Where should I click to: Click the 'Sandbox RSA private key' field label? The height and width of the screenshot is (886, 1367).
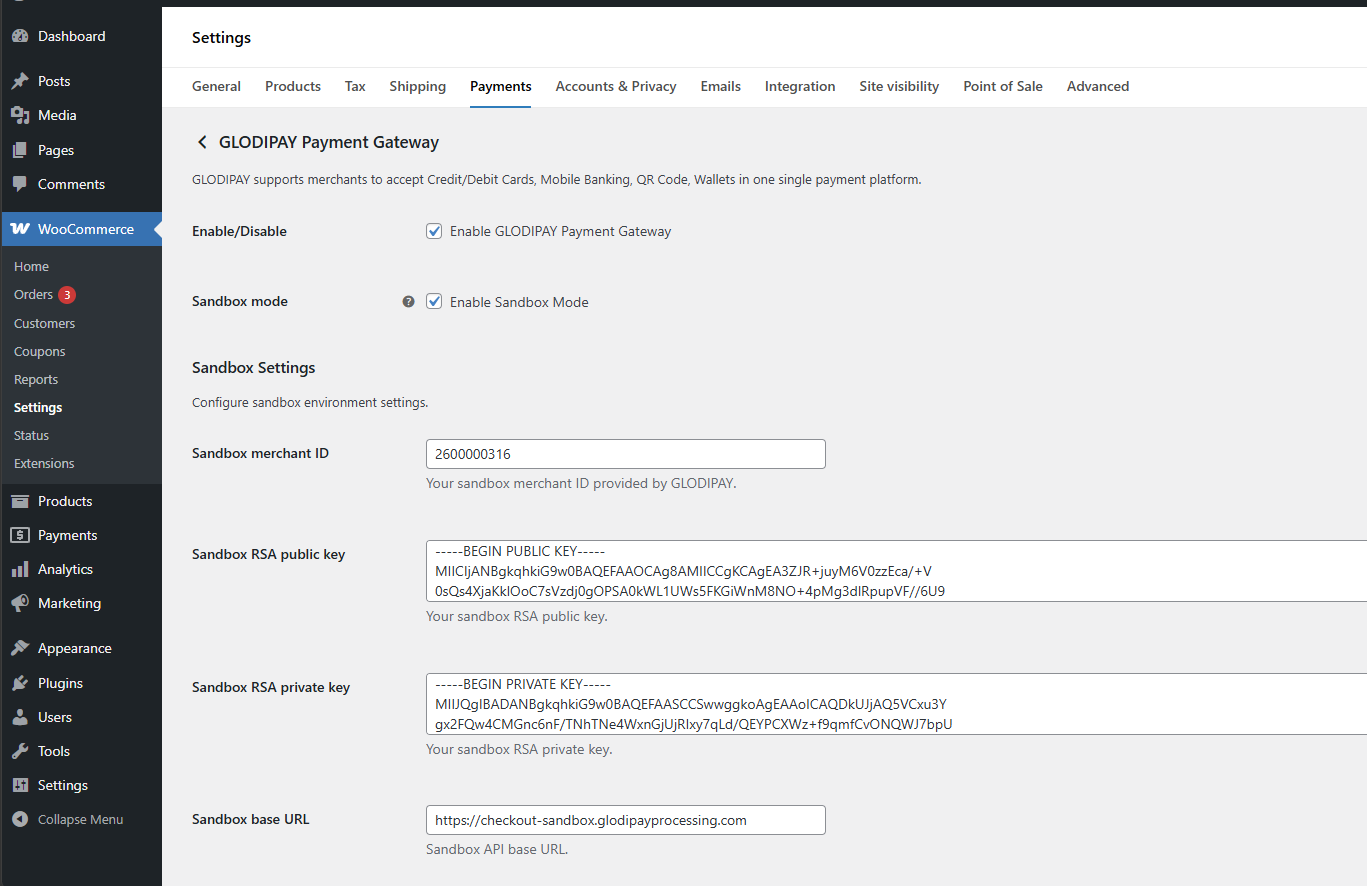[271, 687]
